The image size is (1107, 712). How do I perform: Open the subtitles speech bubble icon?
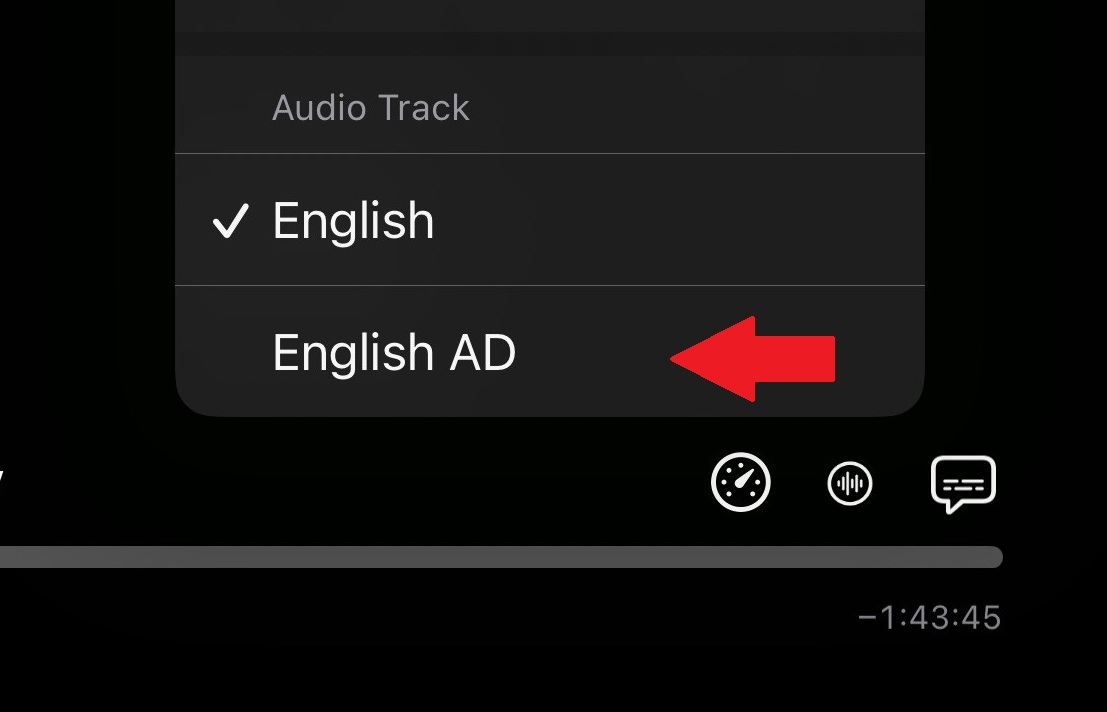(964, 483)
